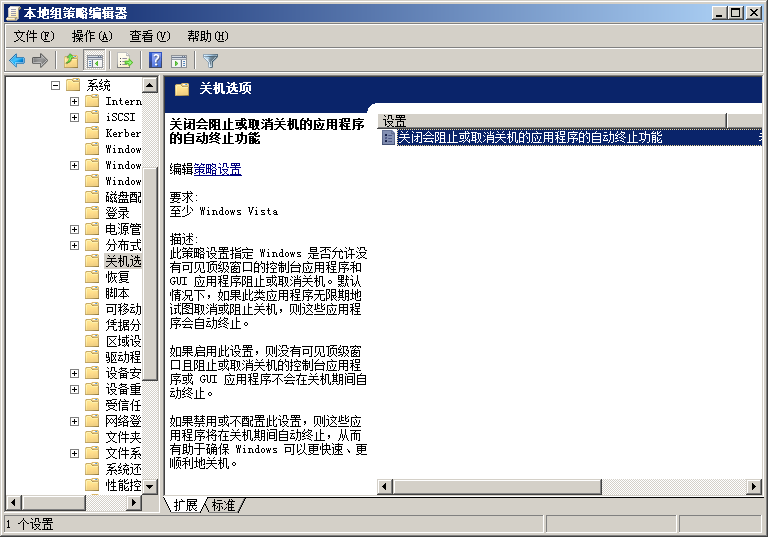Open the 操作(A) menu

[91, 36]
